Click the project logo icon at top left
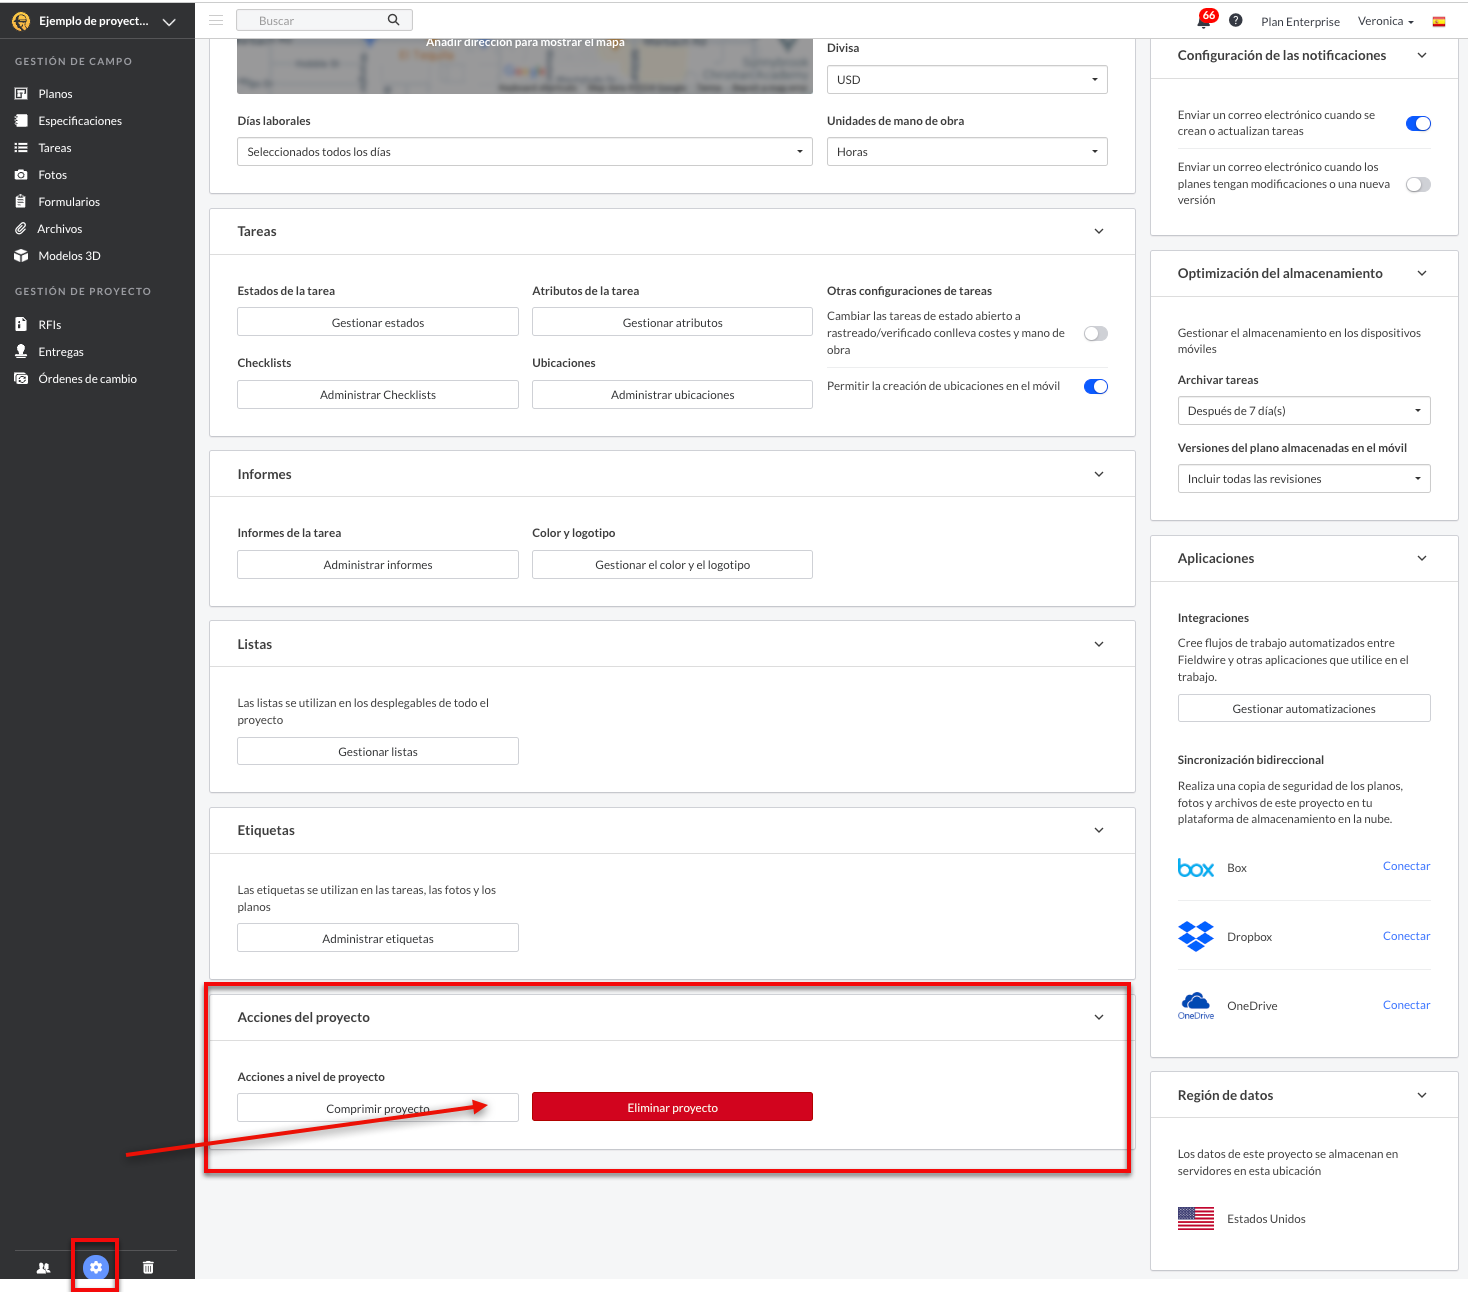1468x1292 pixels. pos(21,21)
